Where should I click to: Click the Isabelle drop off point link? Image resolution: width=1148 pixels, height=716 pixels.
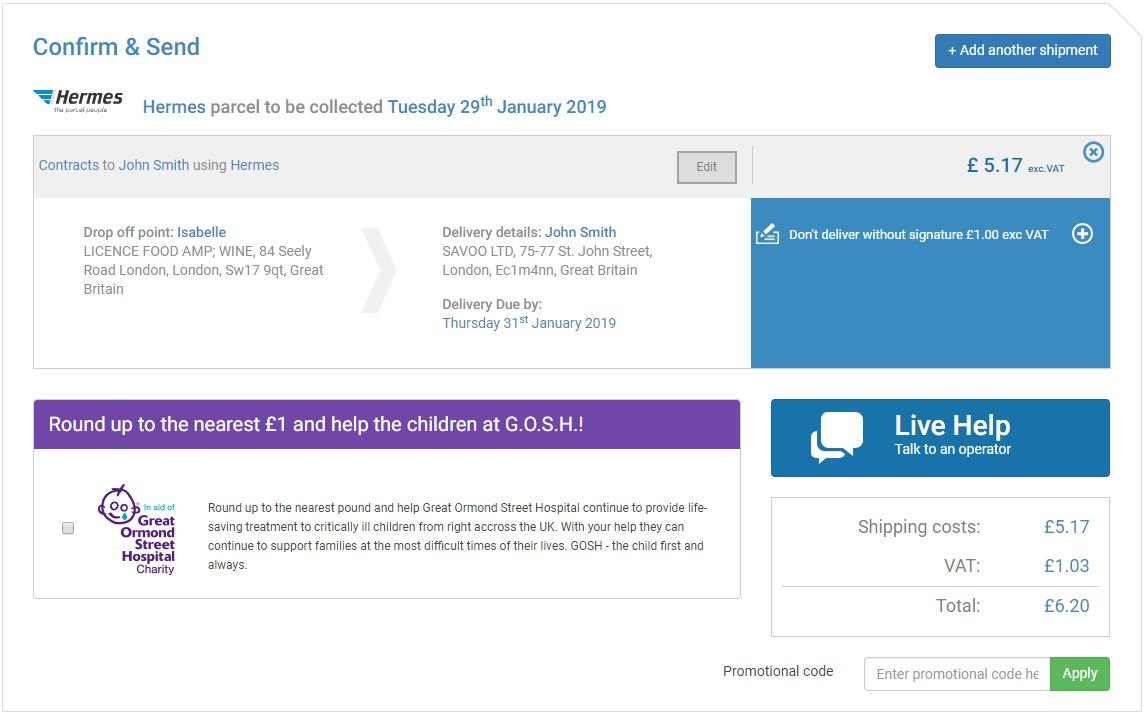(x=200, y=231)
